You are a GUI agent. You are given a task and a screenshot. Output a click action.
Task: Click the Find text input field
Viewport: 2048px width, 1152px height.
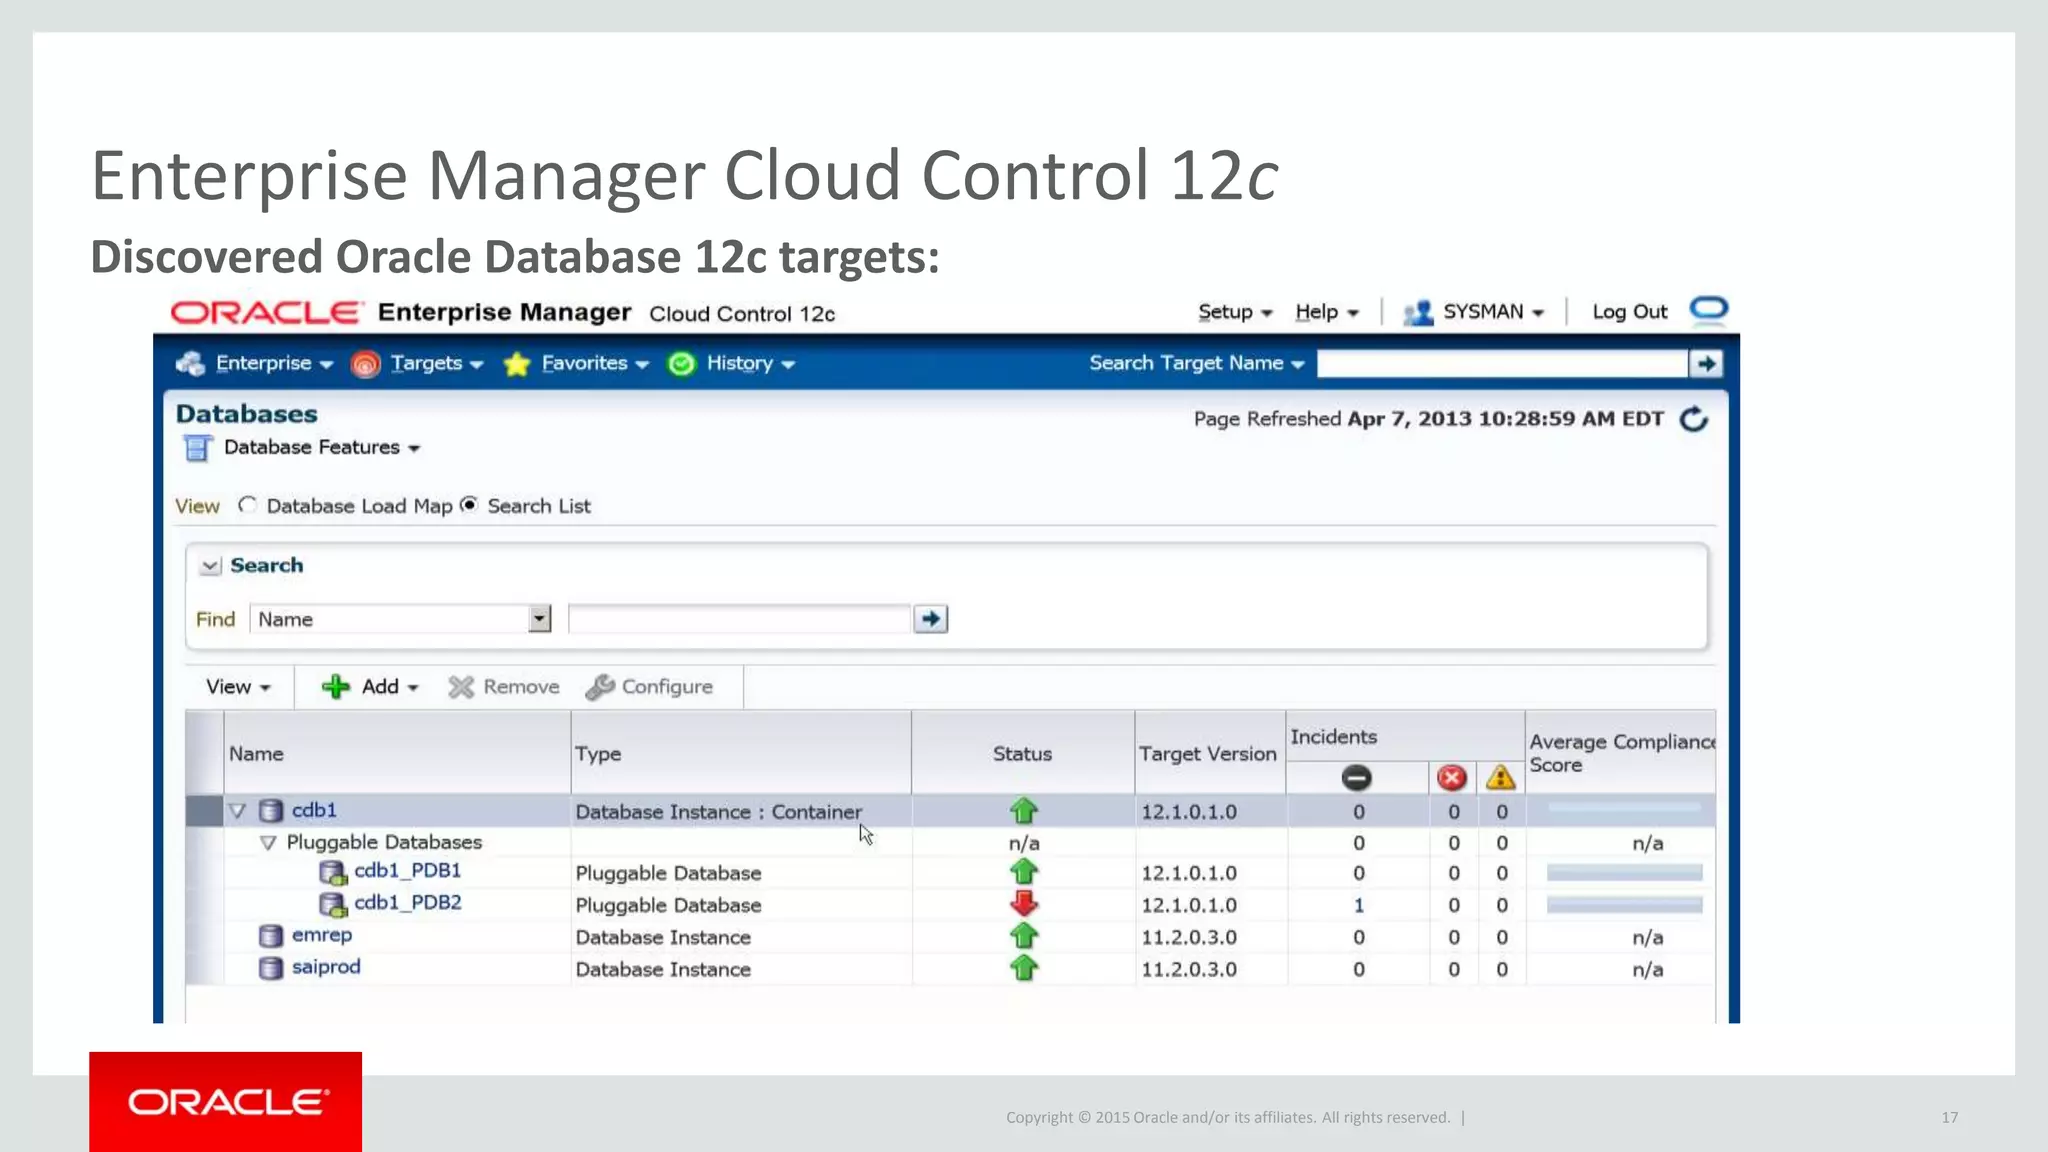739,619
